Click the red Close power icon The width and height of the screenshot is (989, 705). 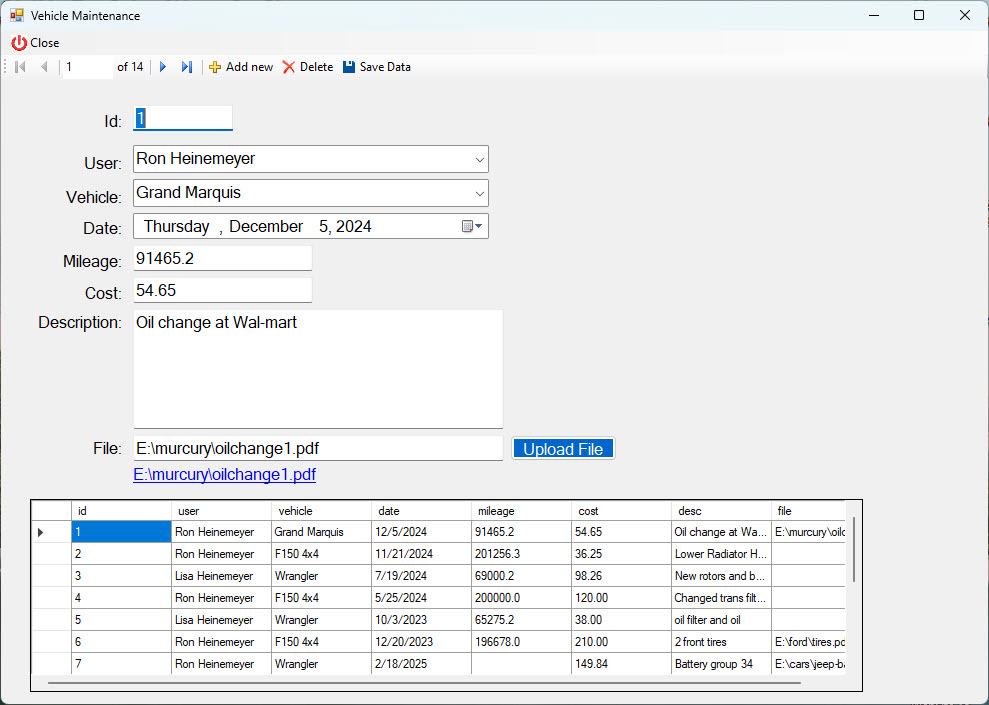[19, 43]
